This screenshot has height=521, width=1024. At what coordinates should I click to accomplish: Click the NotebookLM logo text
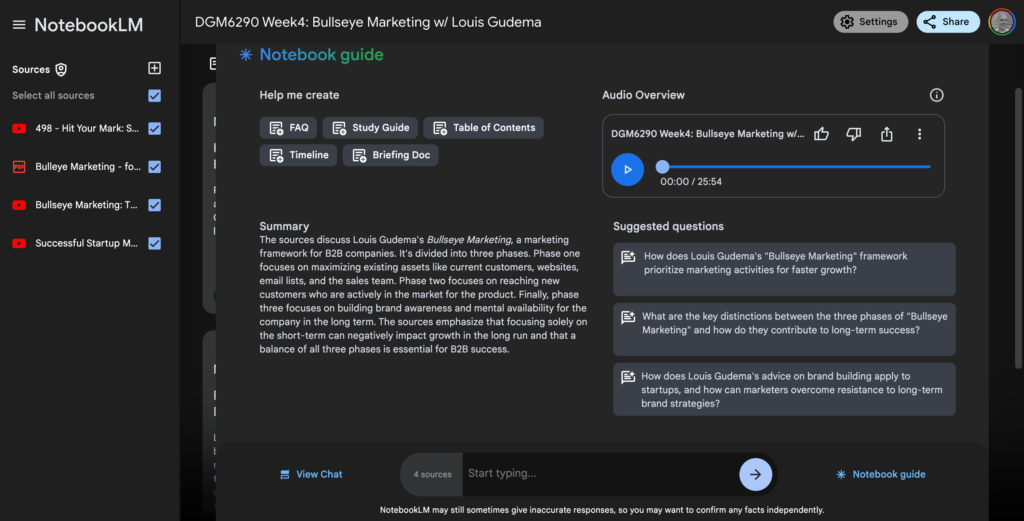point(88,25)
